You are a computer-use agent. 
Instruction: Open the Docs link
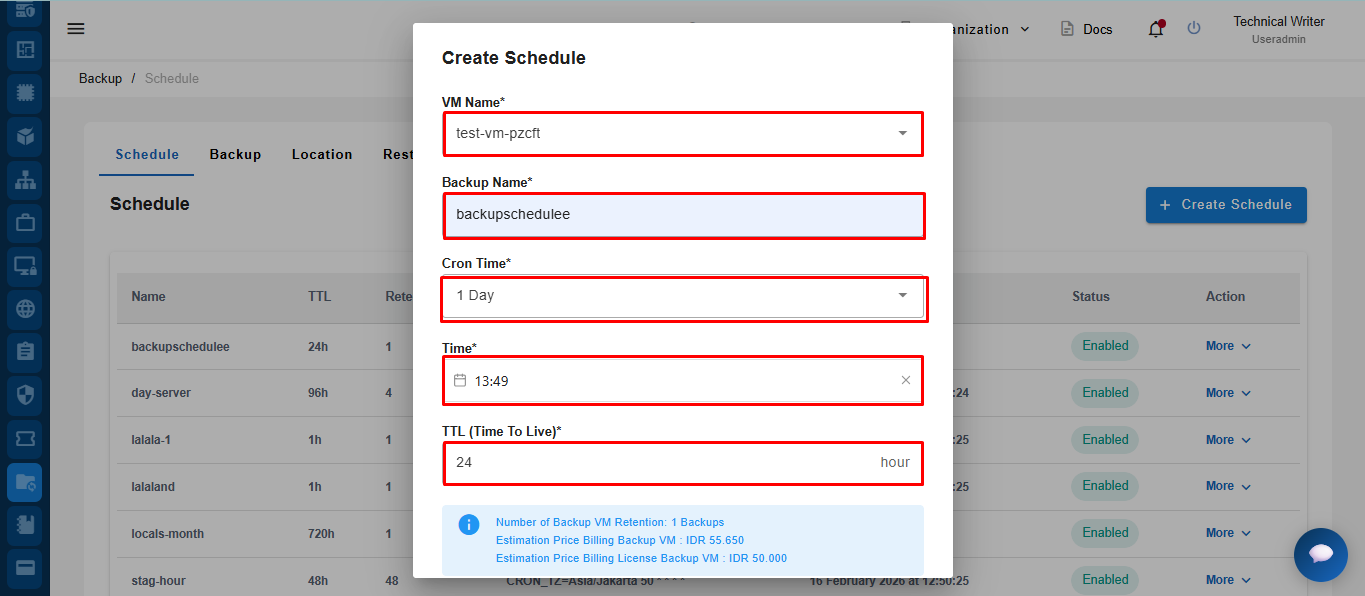pyautogui.click(x=1087, y=29)
